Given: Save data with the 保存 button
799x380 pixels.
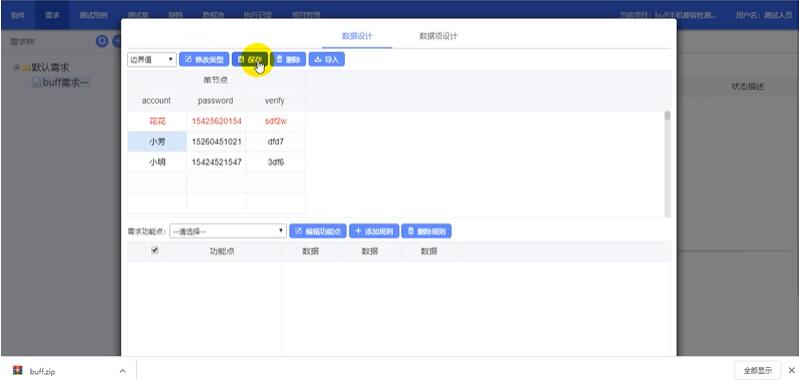Looking at the screenshot, I should tap(250, 60).
